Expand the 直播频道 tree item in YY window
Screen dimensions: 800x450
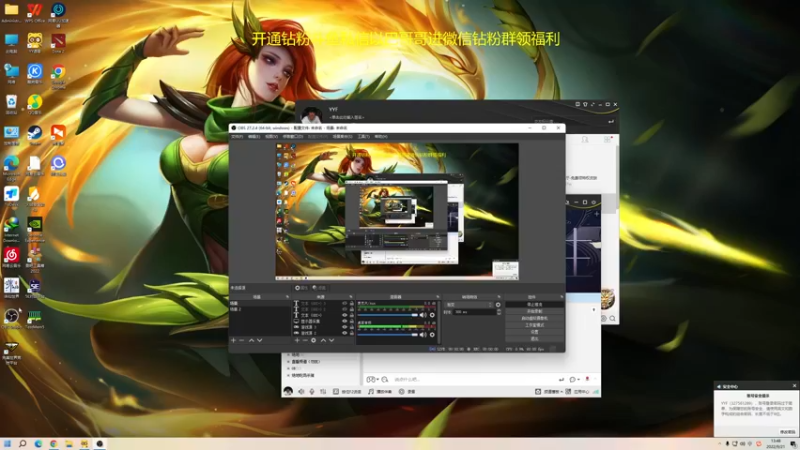coord(289,362)
